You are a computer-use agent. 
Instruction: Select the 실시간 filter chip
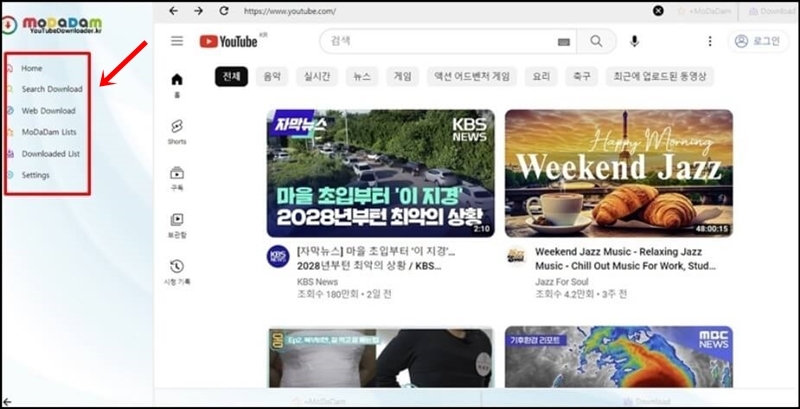tap(317, 76)
